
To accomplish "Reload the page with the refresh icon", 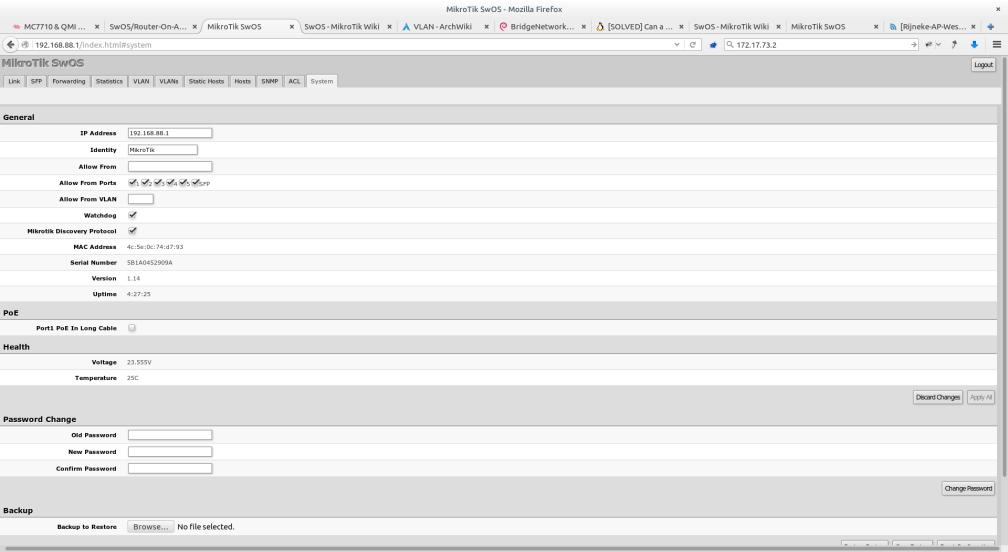I will pyautogui.click(x=692, y=44).
